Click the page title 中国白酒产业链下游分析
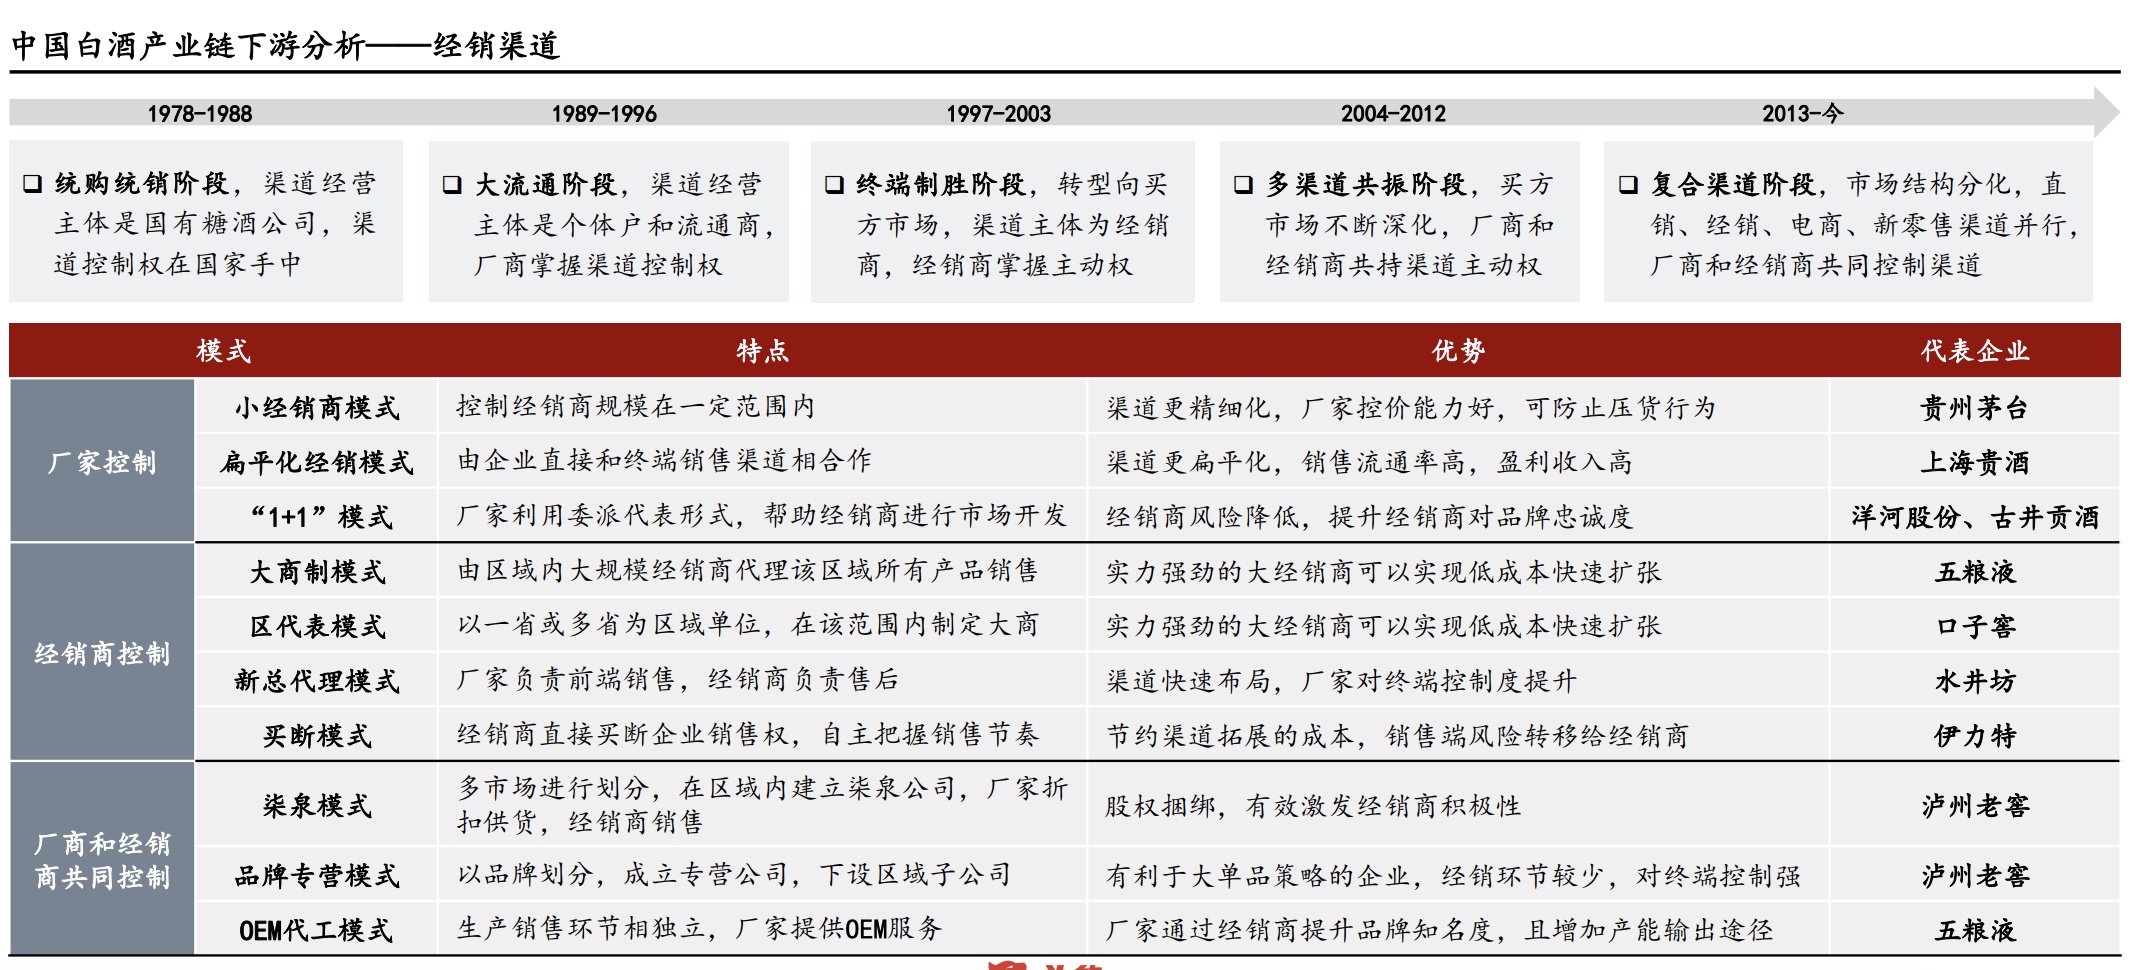Viewport: 2130px width, 970px height. (188, 46)
